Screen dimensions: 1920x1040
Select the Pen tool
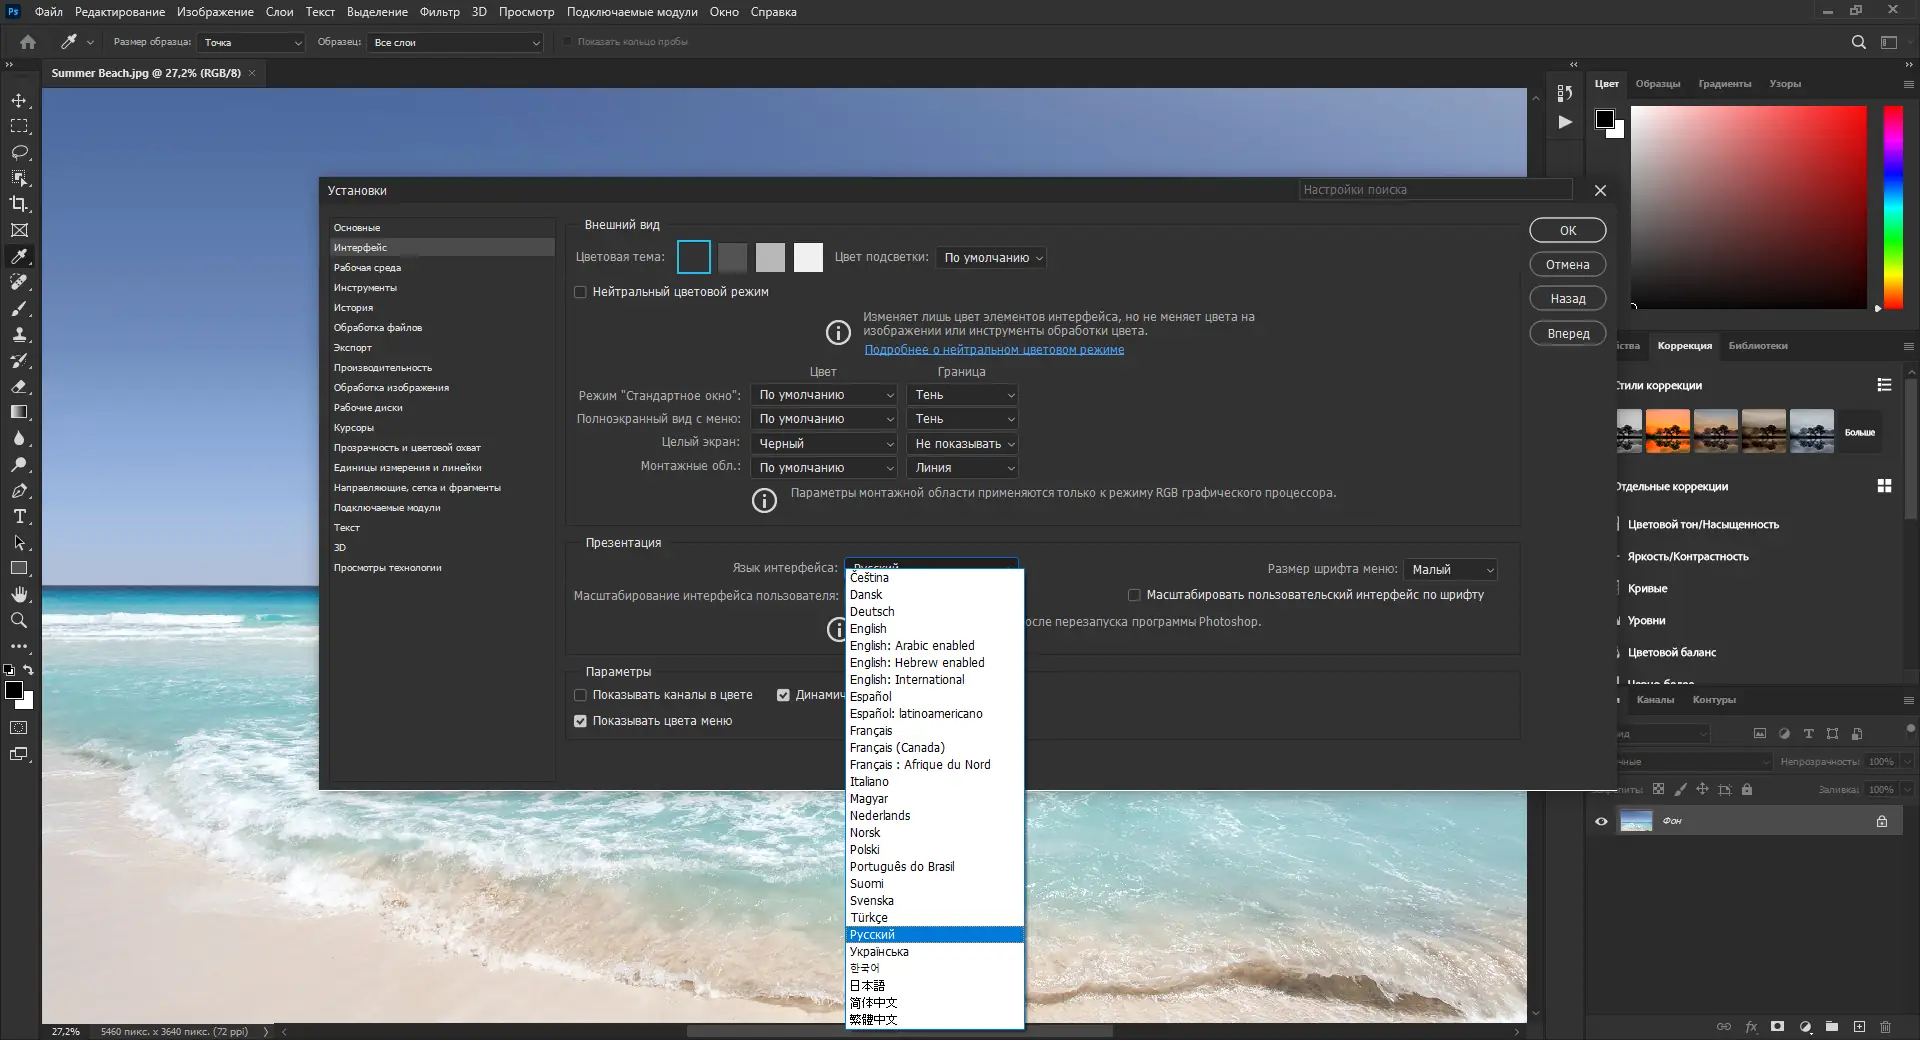[19, 491]
